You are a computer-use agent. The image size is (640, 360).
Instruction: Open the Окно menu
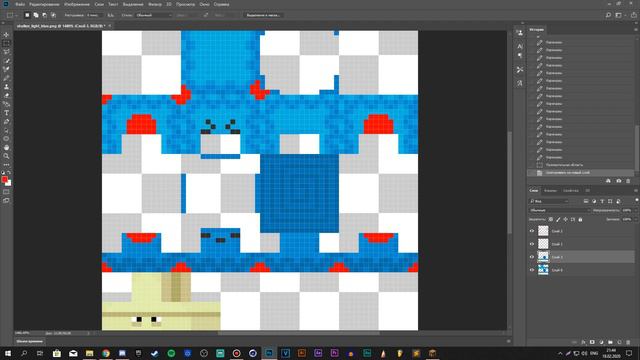pyautogui.click(x=204, y=4)
